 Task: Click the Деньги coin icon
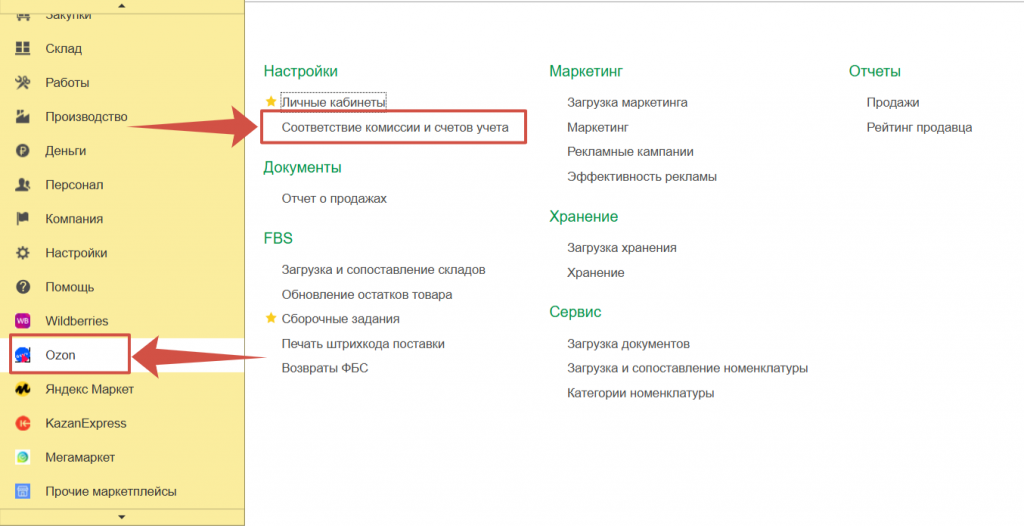tap(22, 151)
